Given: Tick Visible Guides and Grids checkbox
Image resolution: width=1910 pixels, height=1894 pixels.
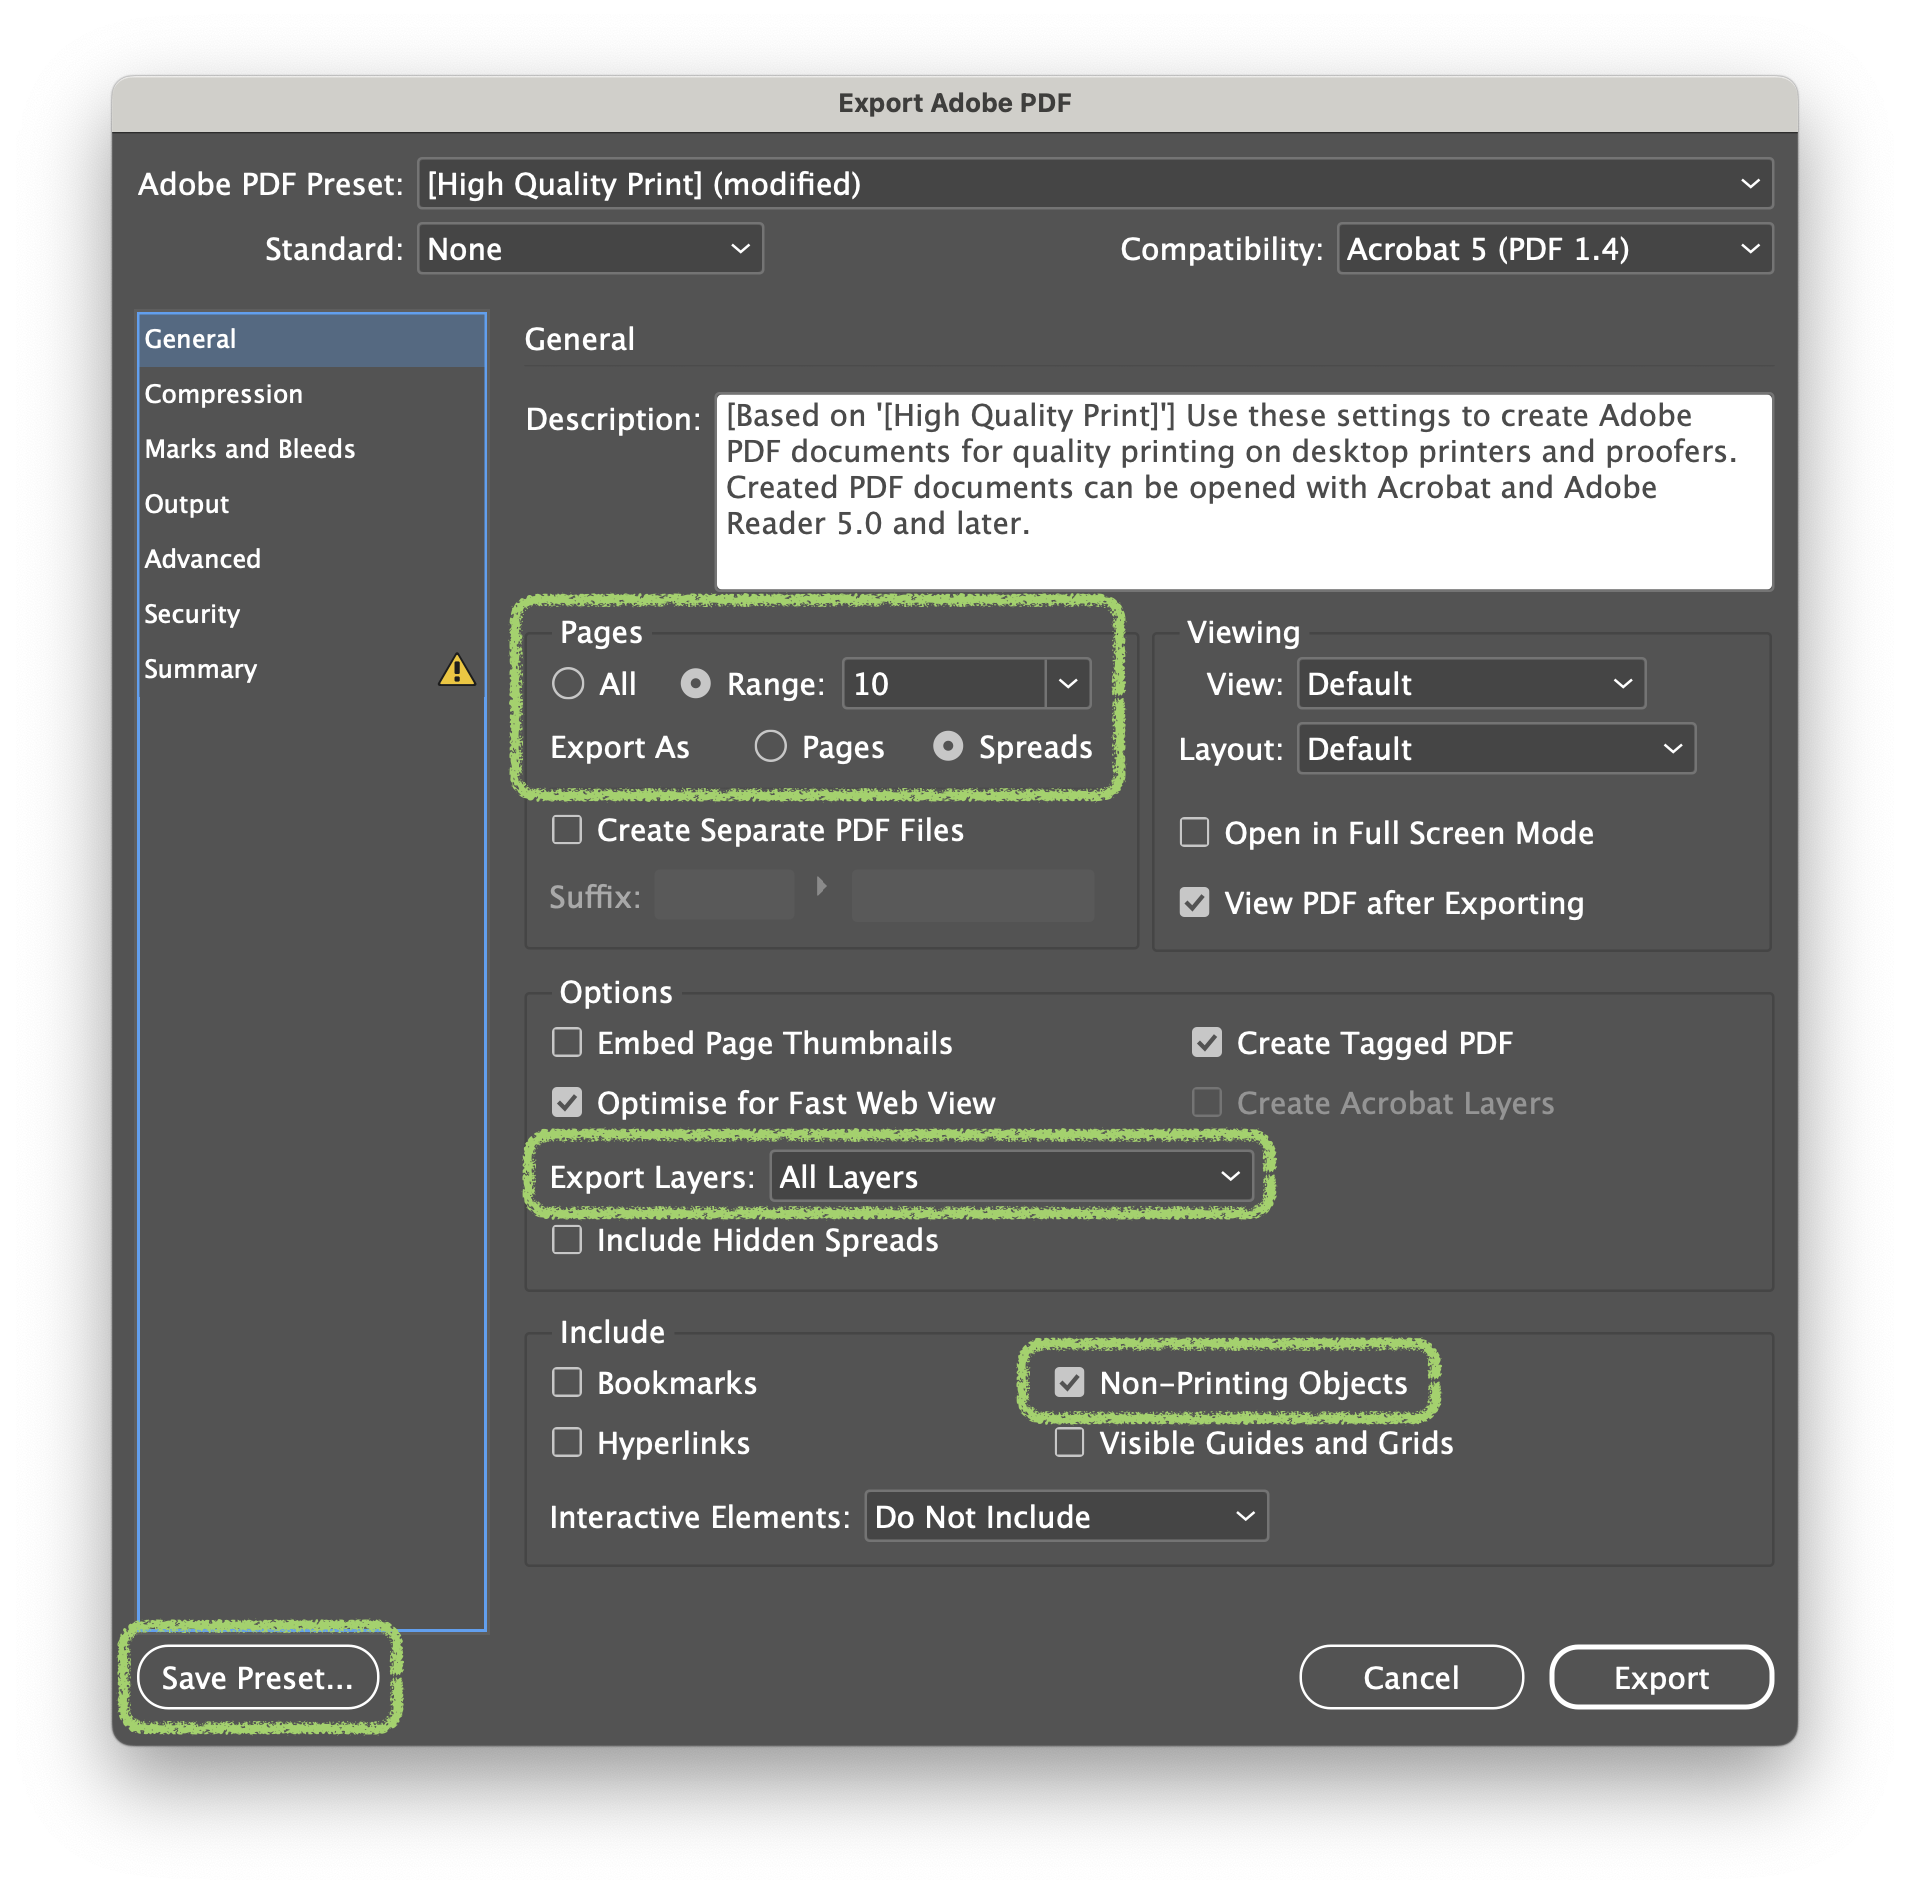Looking at the screenshot, I should pos(1070,1442).
